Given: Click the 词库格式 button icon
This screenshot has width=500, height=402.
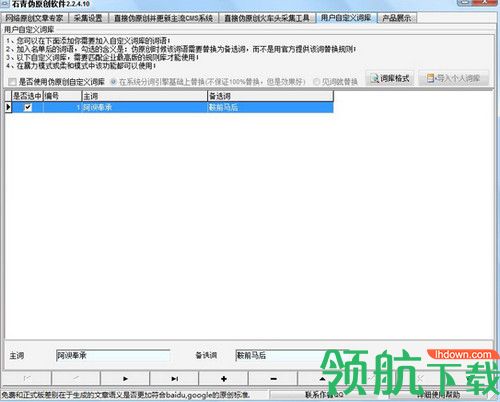Looking at the screenshot, I should [375, 78].
